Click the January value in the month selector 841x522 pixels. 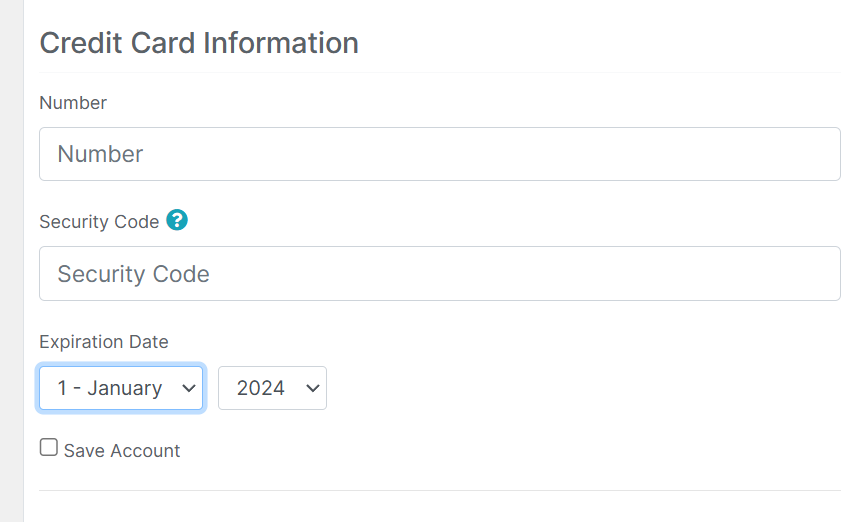click(124, 388)
